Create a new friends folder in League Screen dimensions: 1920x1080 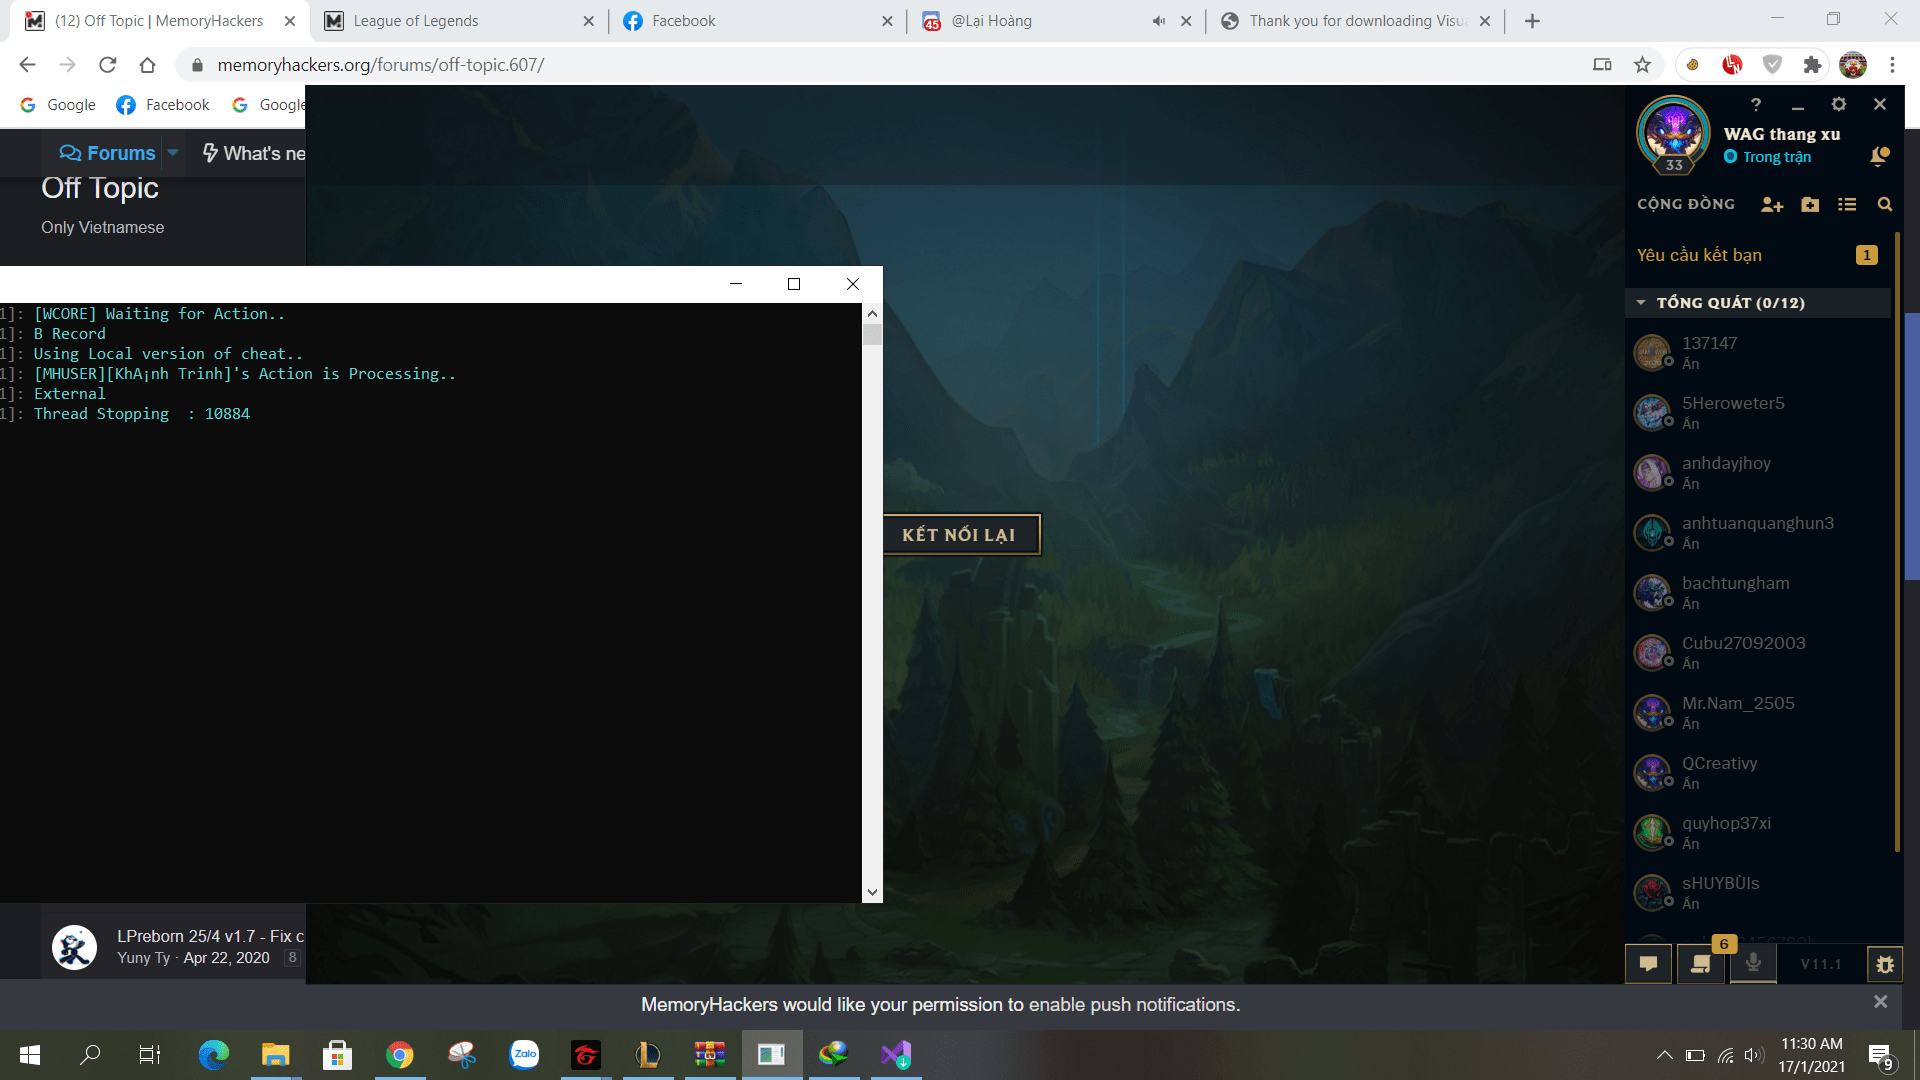pyautogui.click(x=1810, y=204)
